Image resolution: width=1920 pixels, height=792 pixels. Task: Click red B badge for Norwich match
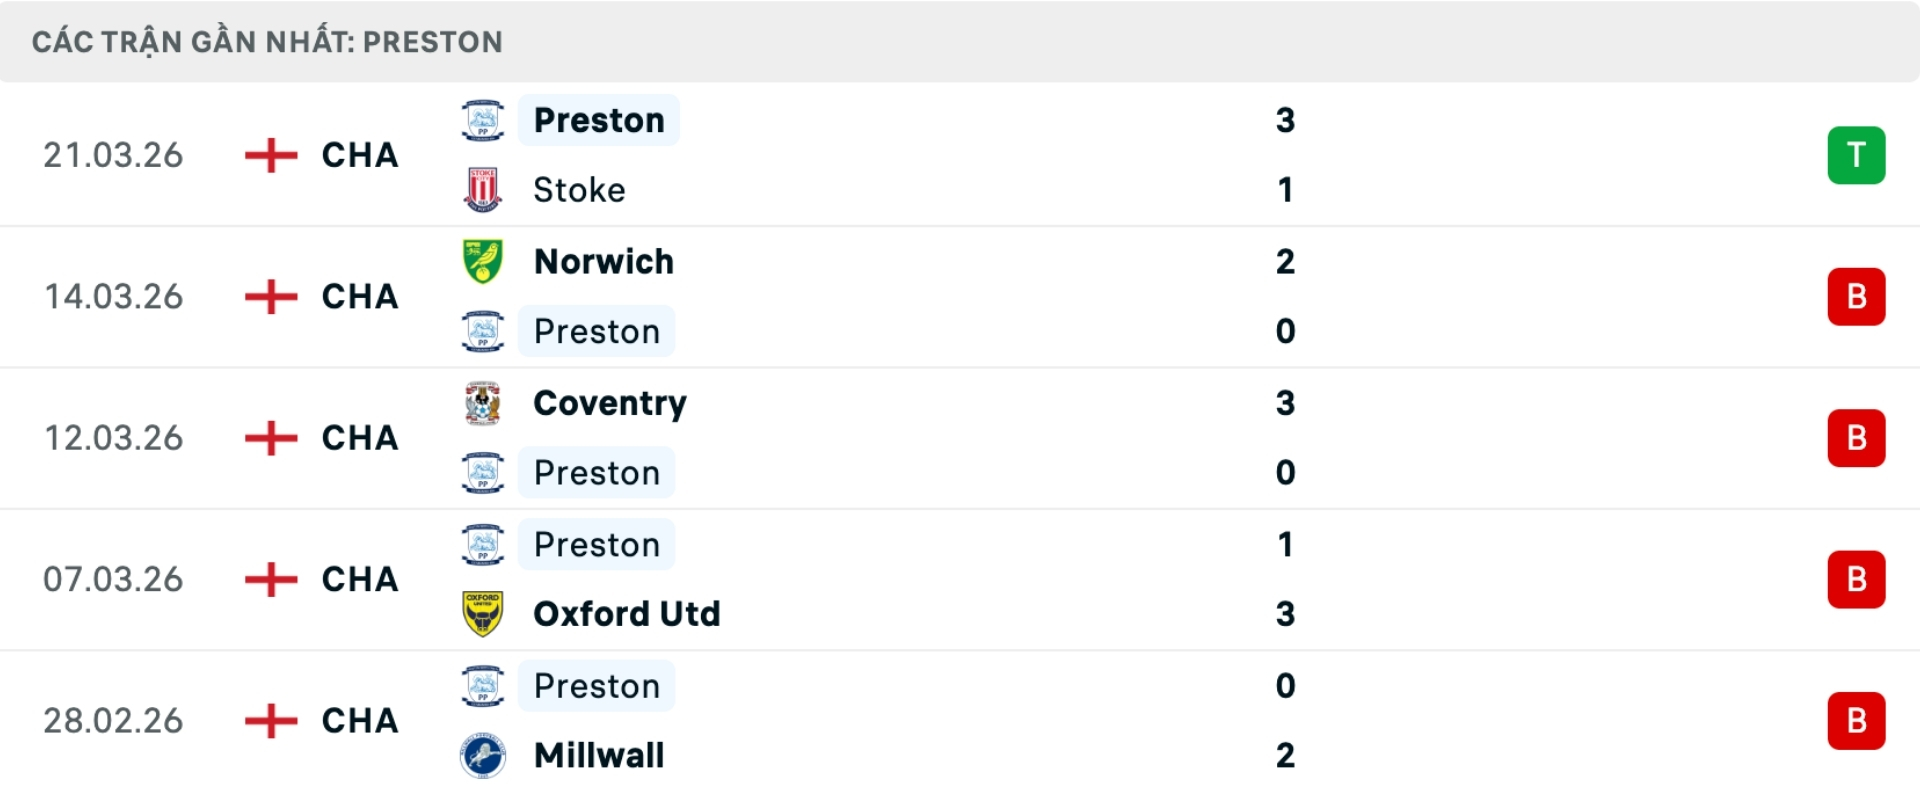pyautogui.click(x=1856, y=297)
